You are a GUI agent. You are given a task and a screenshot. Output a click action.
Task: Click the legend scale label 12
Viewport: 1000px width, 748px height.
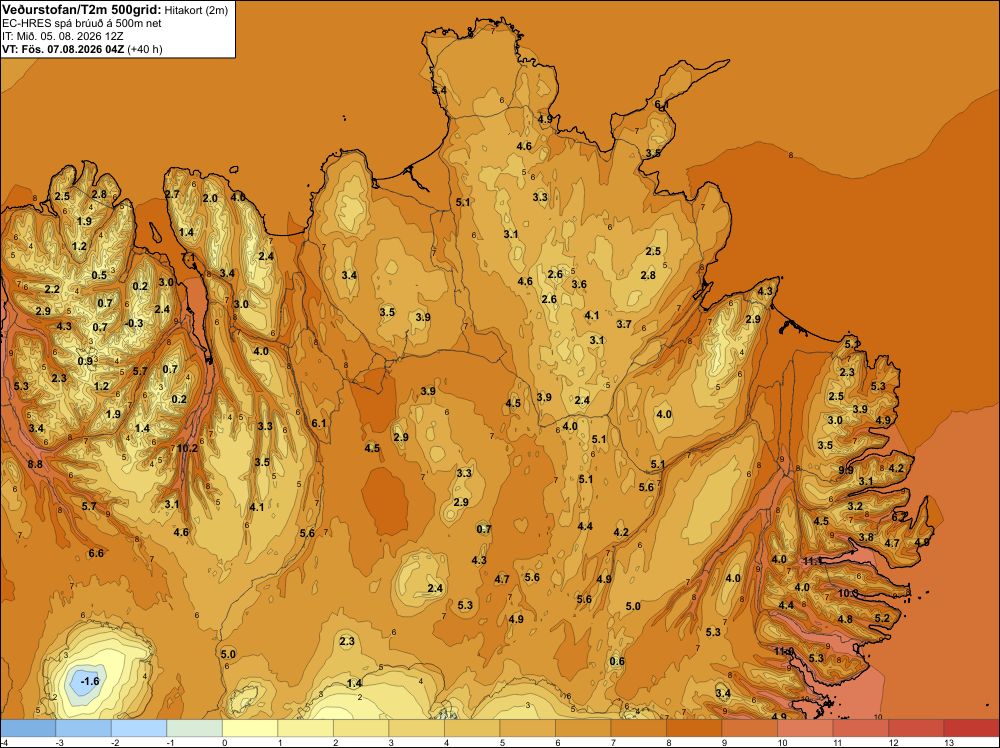[x=893, y=742]
